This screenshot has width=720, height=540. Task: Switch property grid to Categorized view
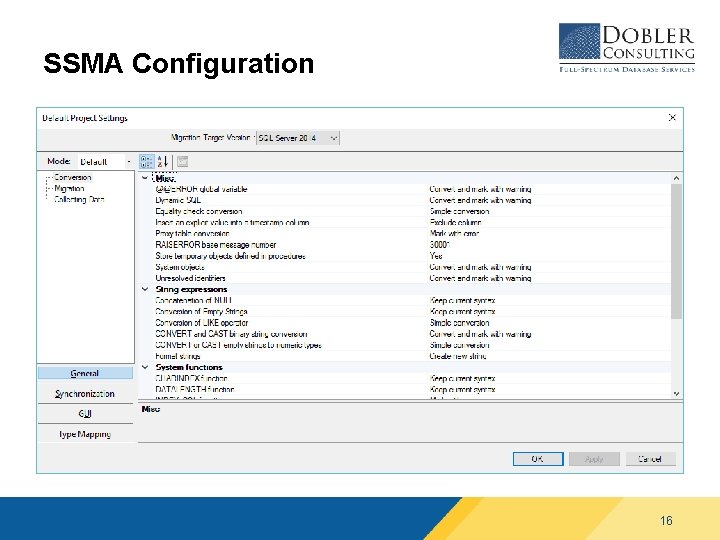pos(146,162)
